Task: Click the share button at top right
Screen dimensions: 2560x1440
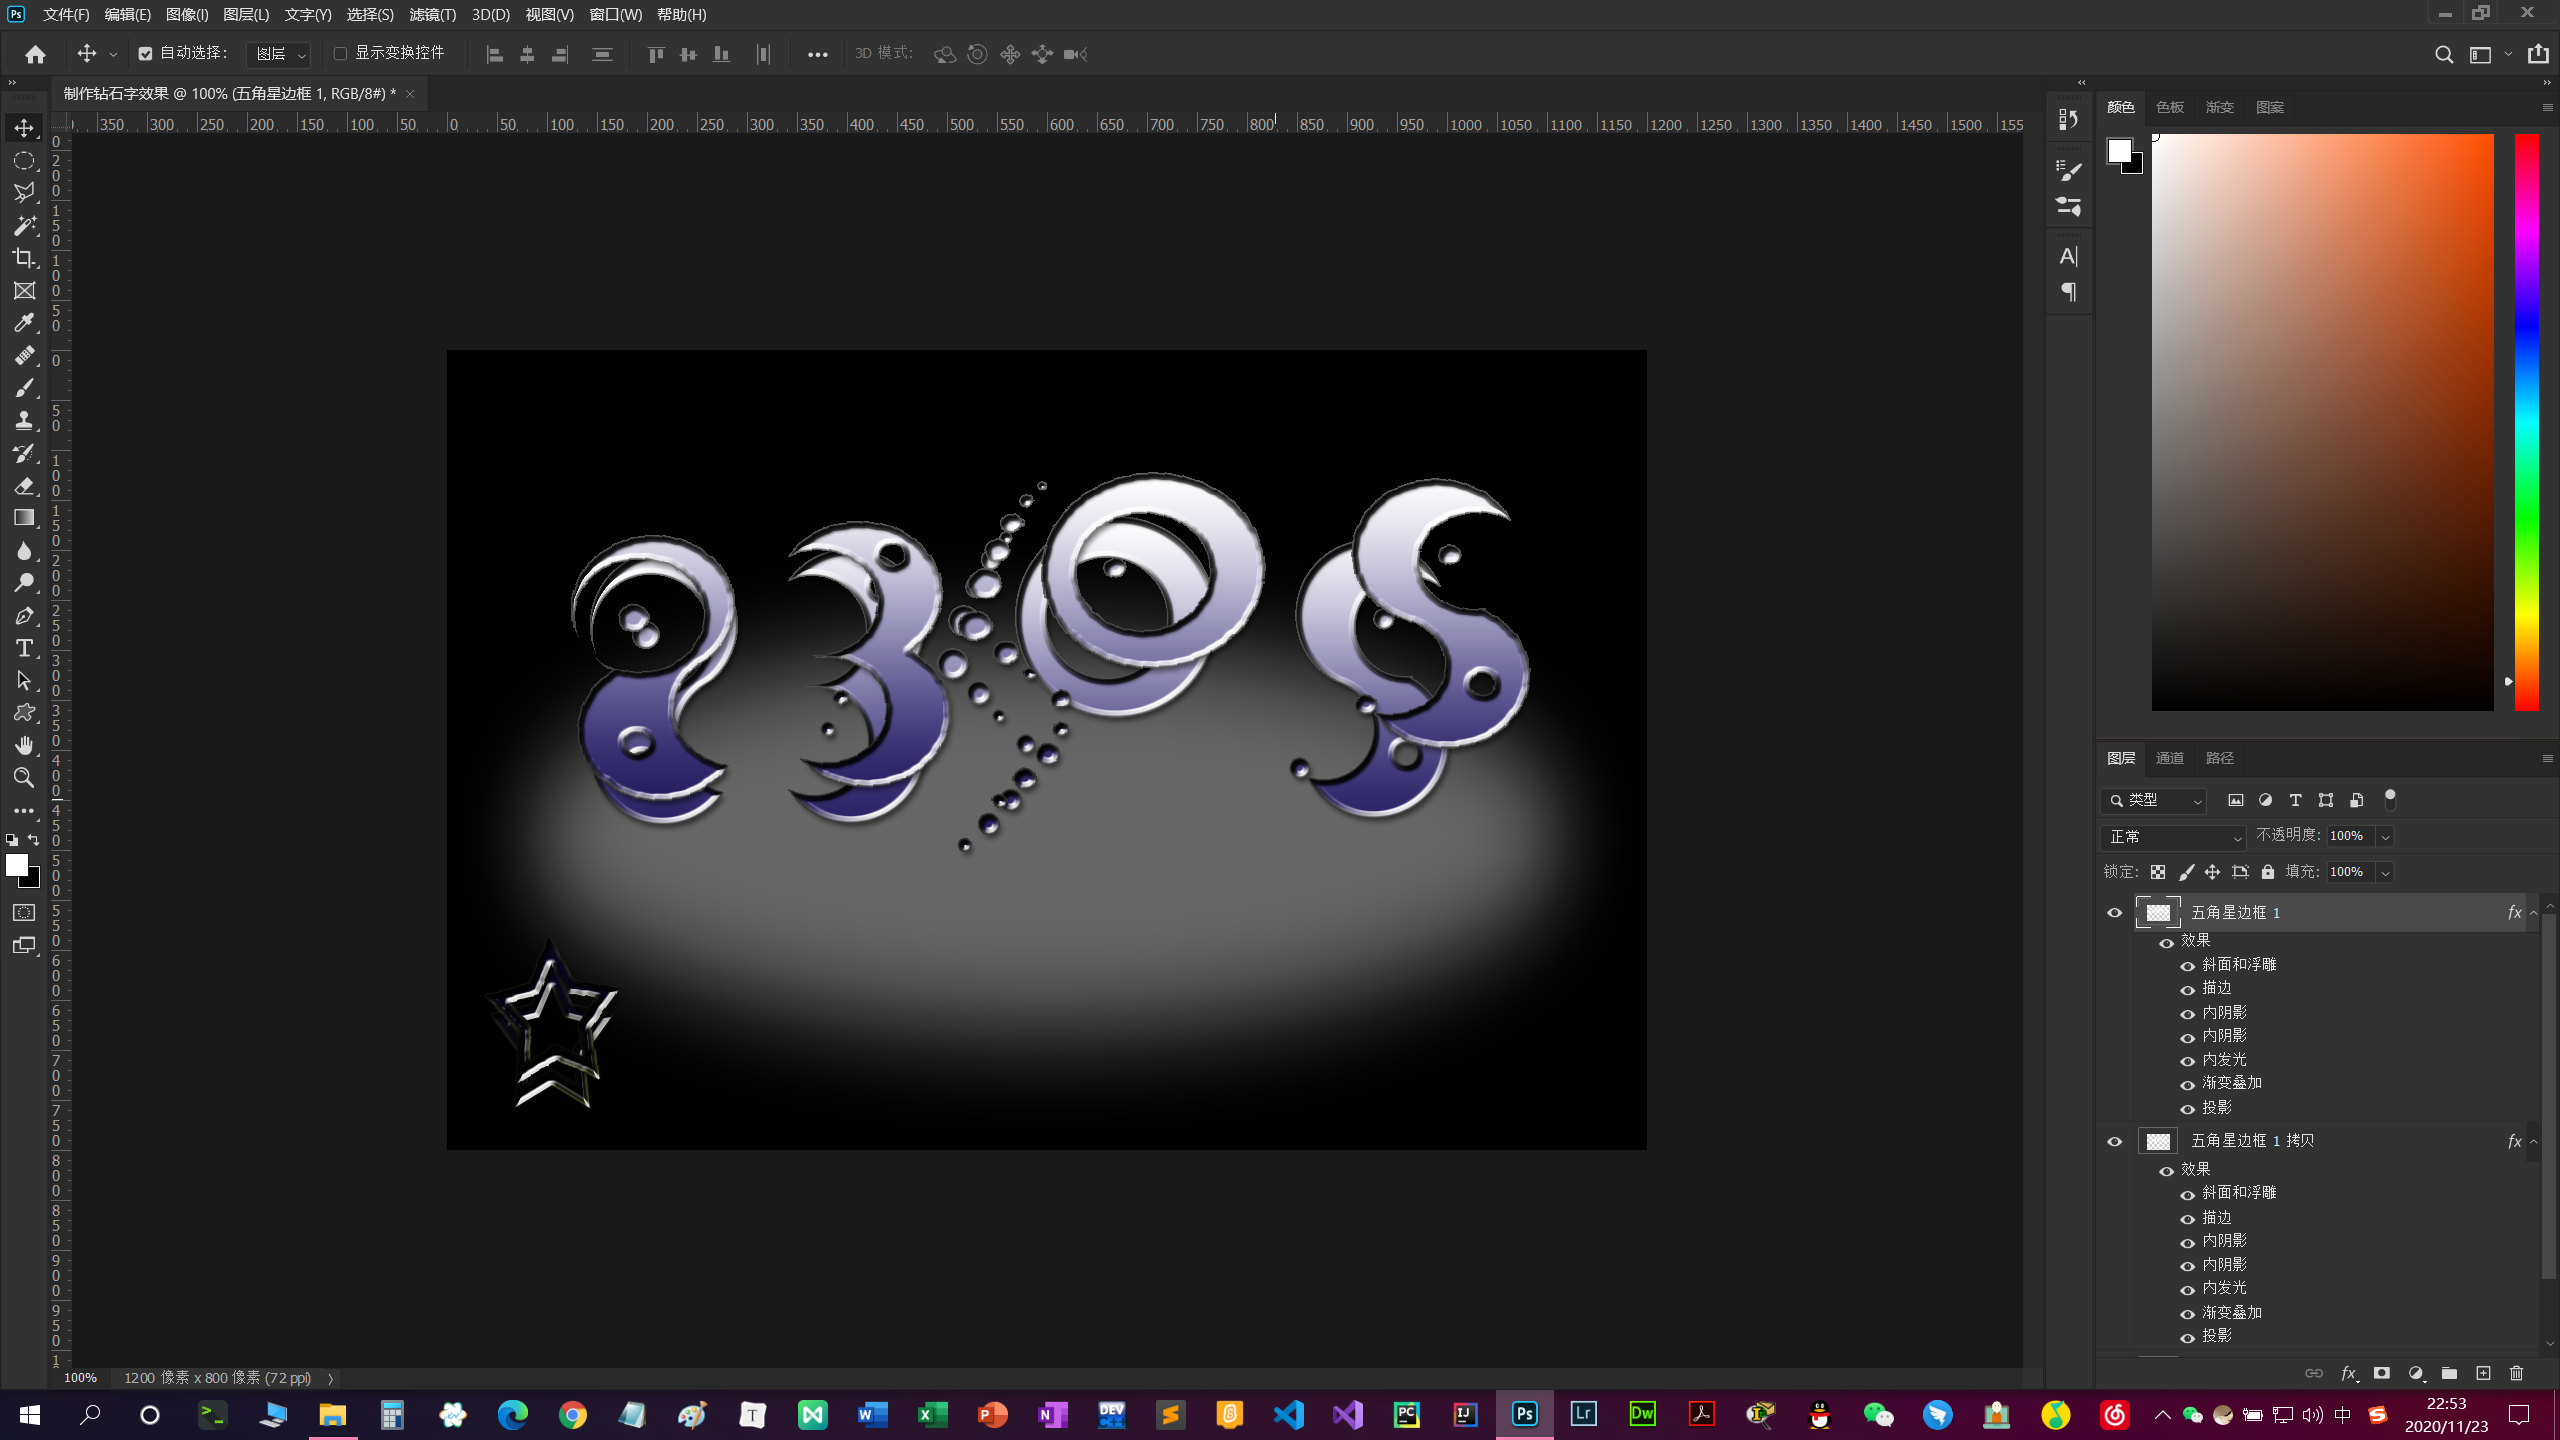Action: pos(2538,54)
